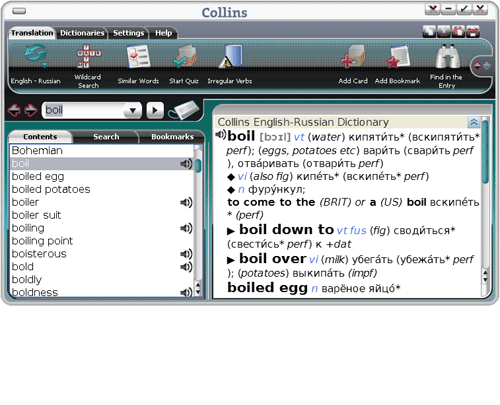Switch translation direction English - Russian
Image resolution: width=500 pixels, height=405 pixels.
pyautogui.click(x=35, y=64)
